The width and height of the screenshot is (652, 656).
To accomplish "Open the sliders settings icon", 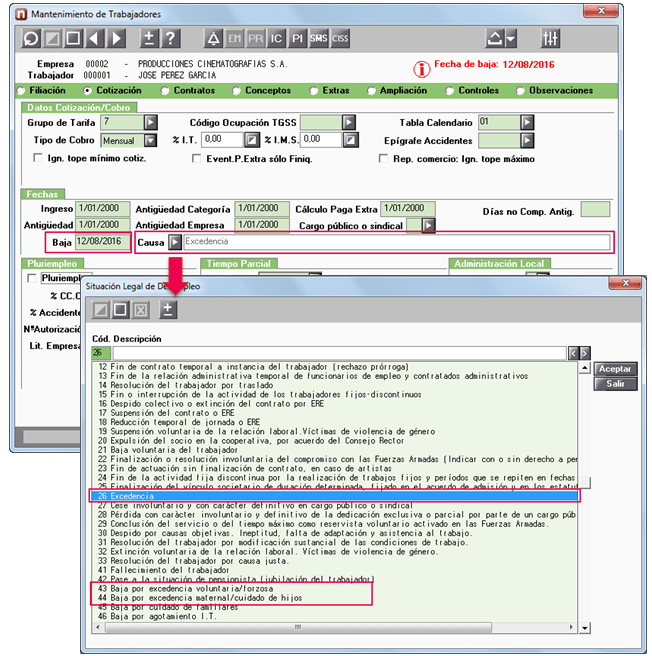I will [x=550, y=38].
